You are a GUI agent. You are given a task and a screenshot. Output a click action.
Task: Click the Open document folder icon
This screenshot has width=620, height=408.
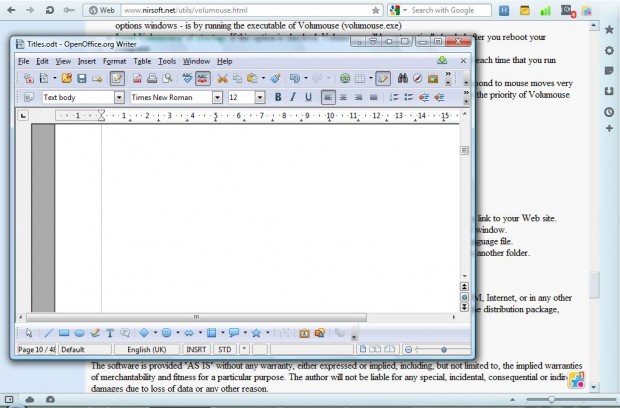[x=66, y=78]
